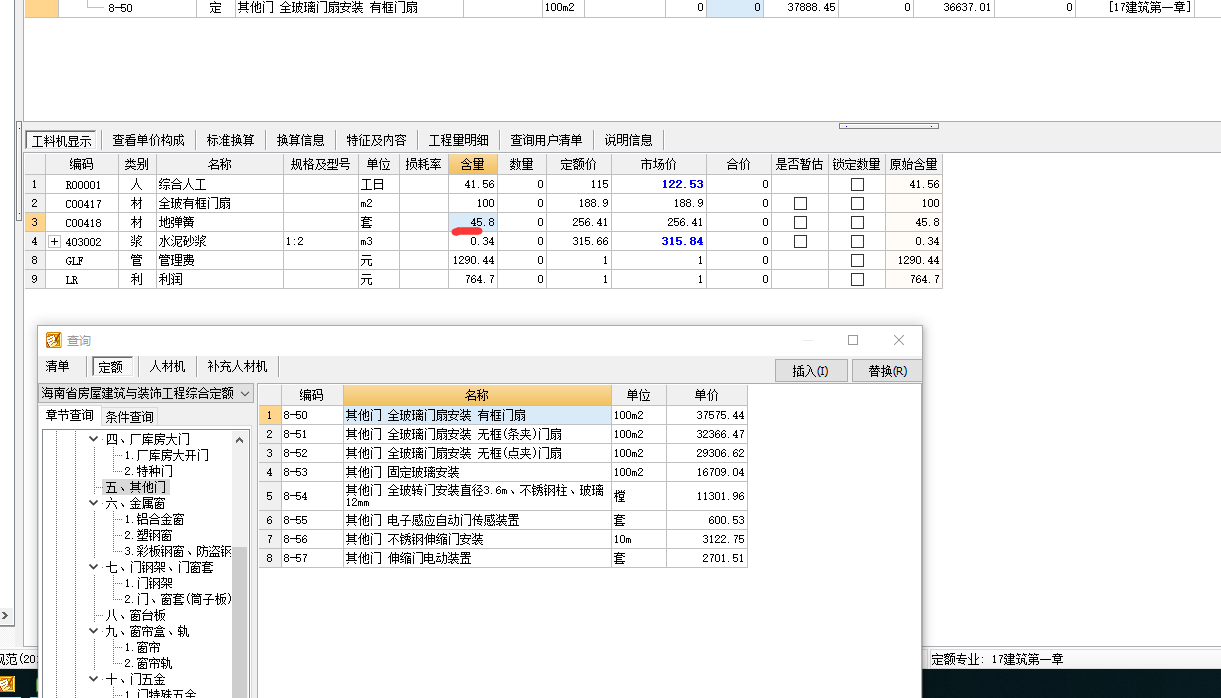This screenshot has width=1221, height=698.
Task: Select the 条件查询 tab
Action: click(129, 416)
